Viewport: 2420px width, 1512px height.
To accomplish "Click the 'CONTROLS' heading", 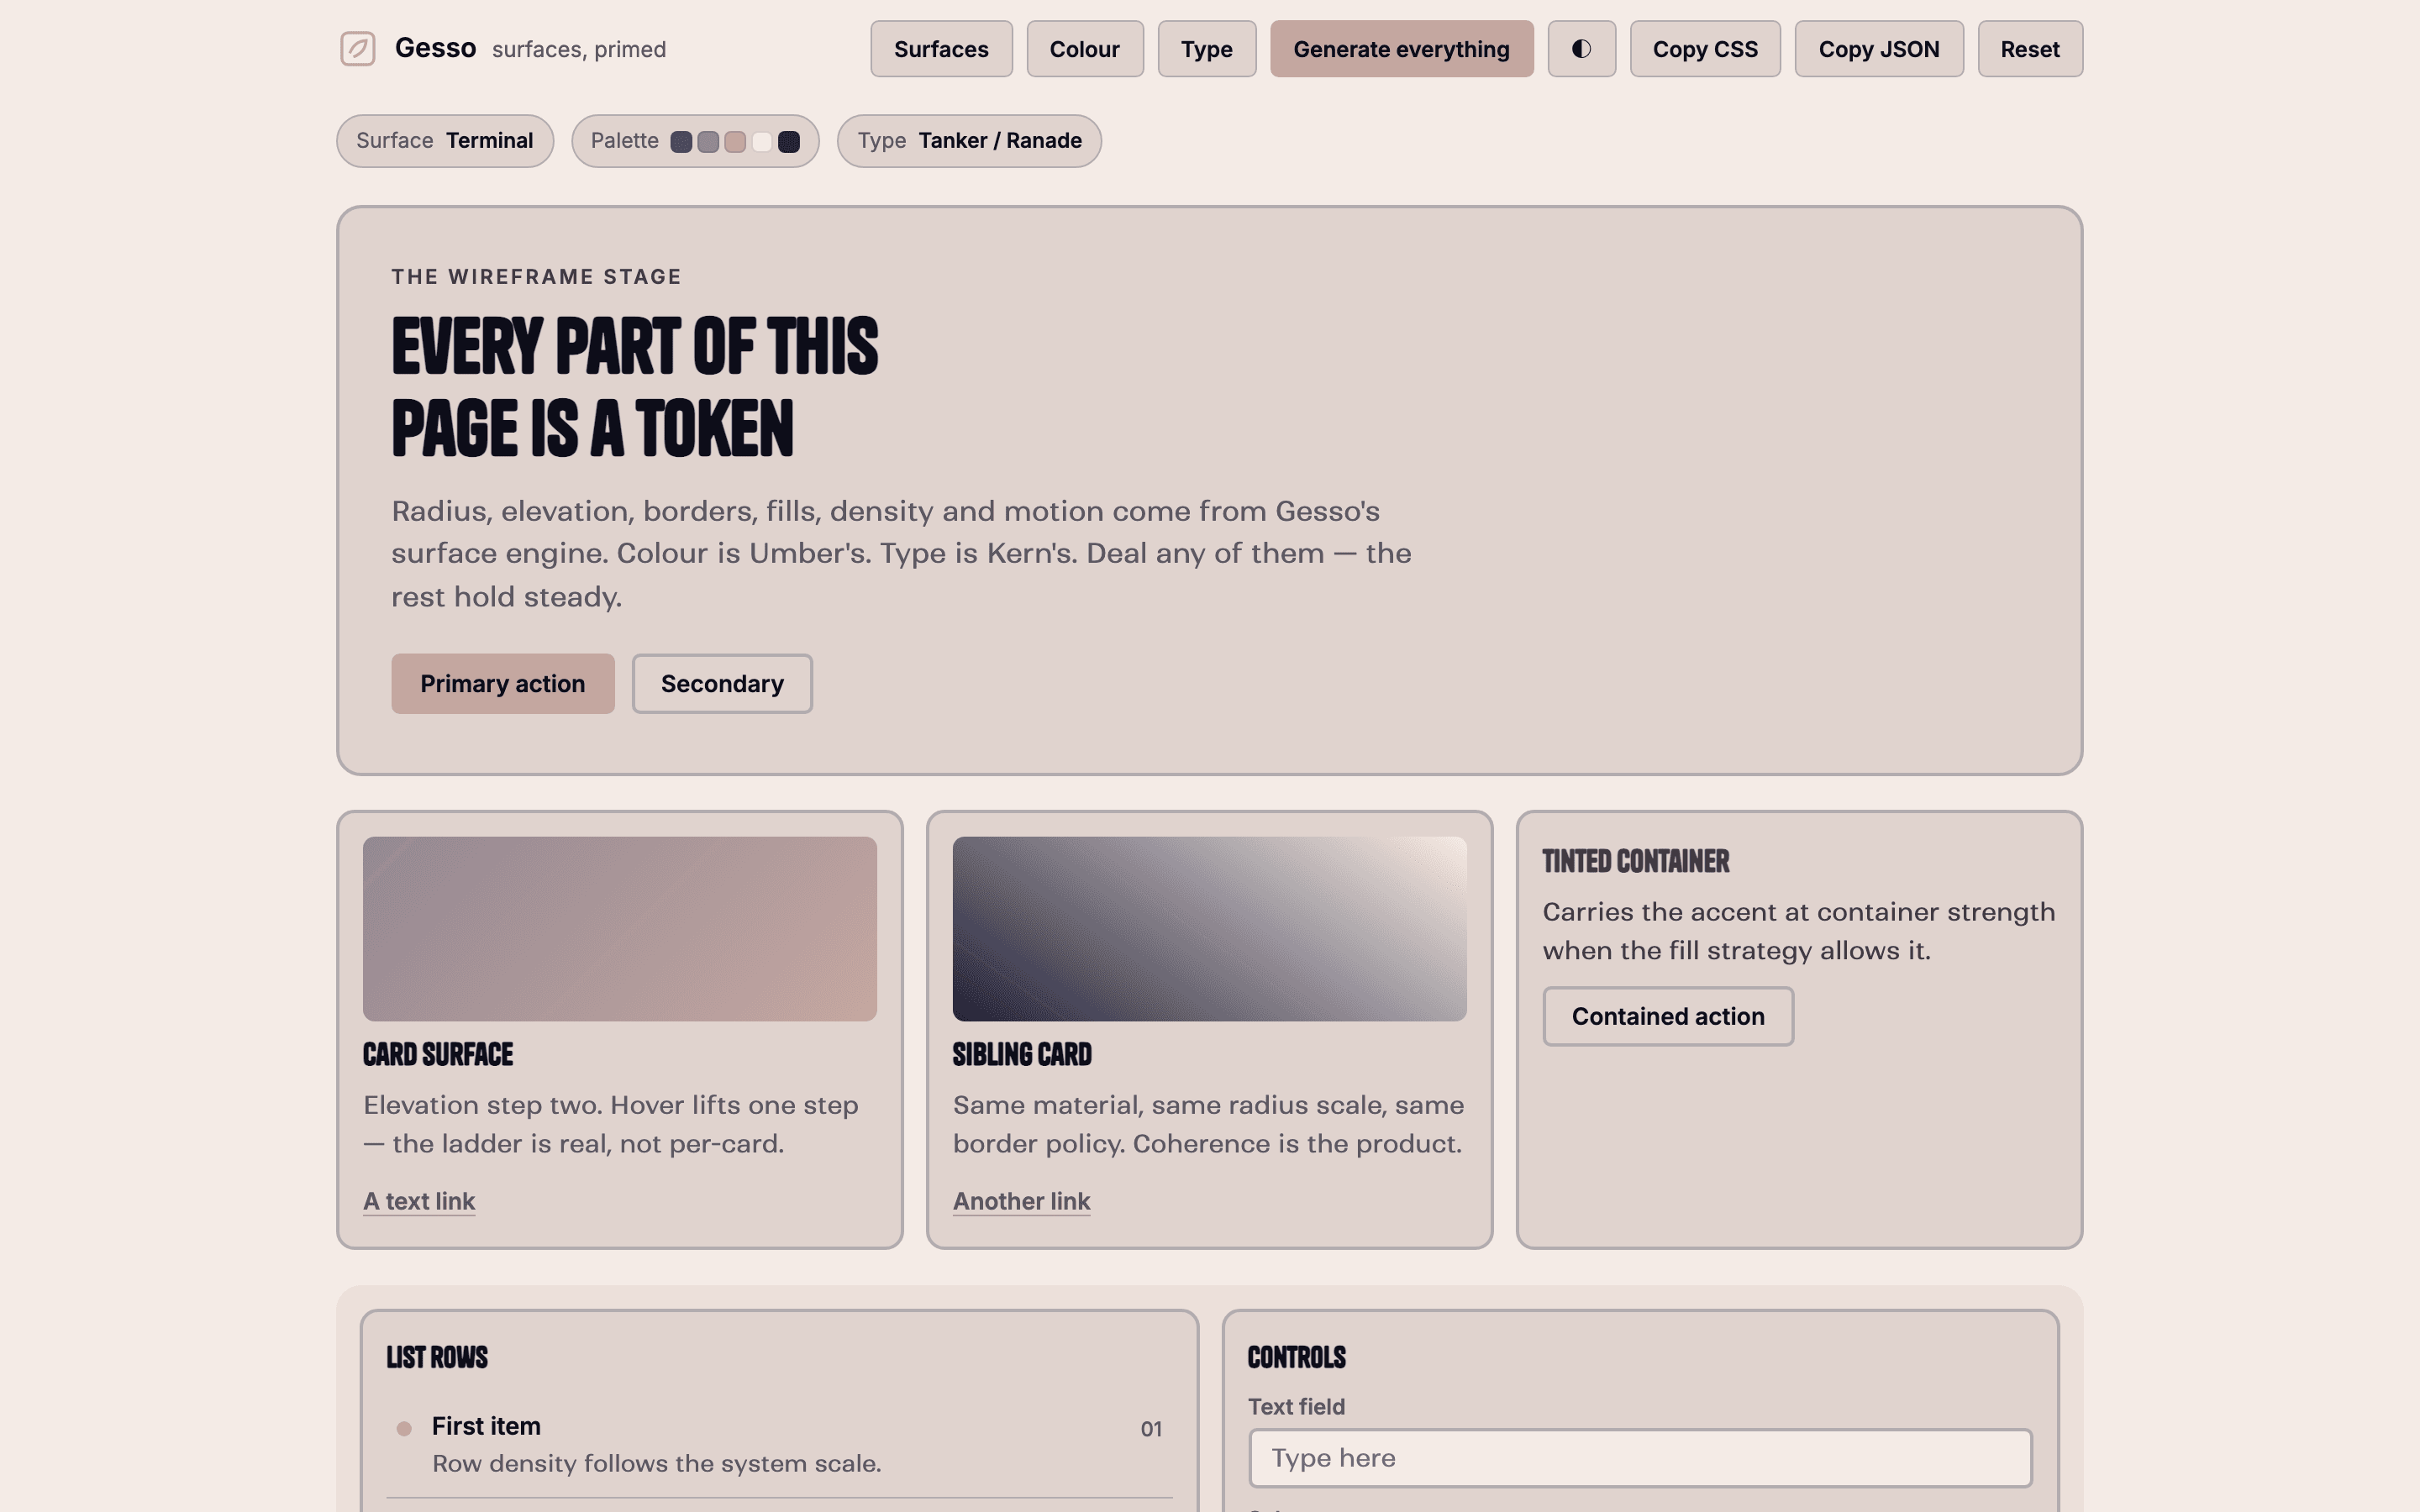I will pos(1297,1358).
